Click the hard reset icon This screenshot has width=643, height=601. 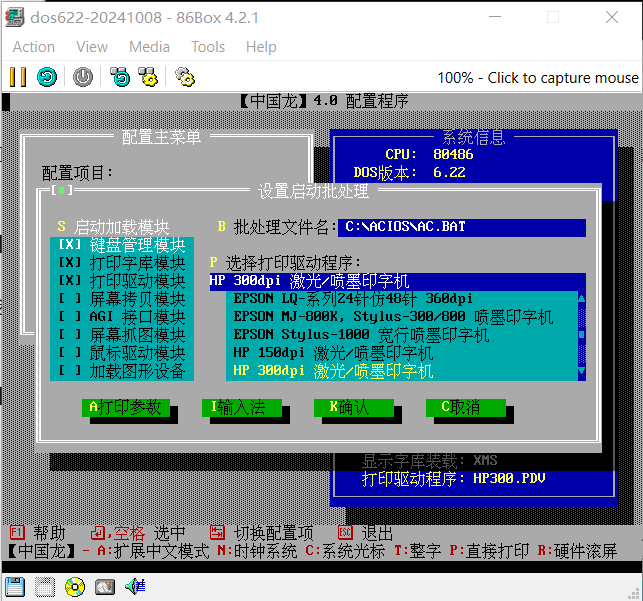point(47,77)
